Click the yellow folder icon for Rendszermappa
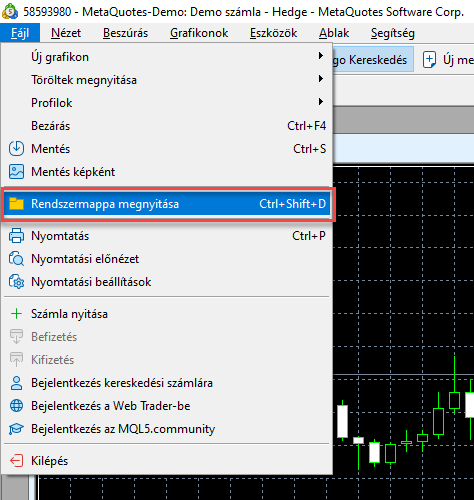The height and width of the screenshot is (500, 474). click(x=16, y=204)
